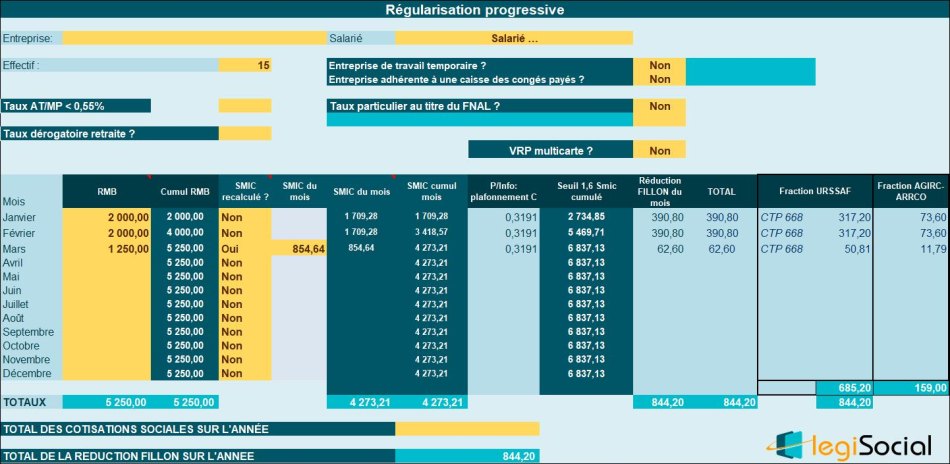This screenshot has height=464, width=950.
Task: Click Janvier 'CTP 668' label
Action: pyautogui.click(x=781, y=217)
